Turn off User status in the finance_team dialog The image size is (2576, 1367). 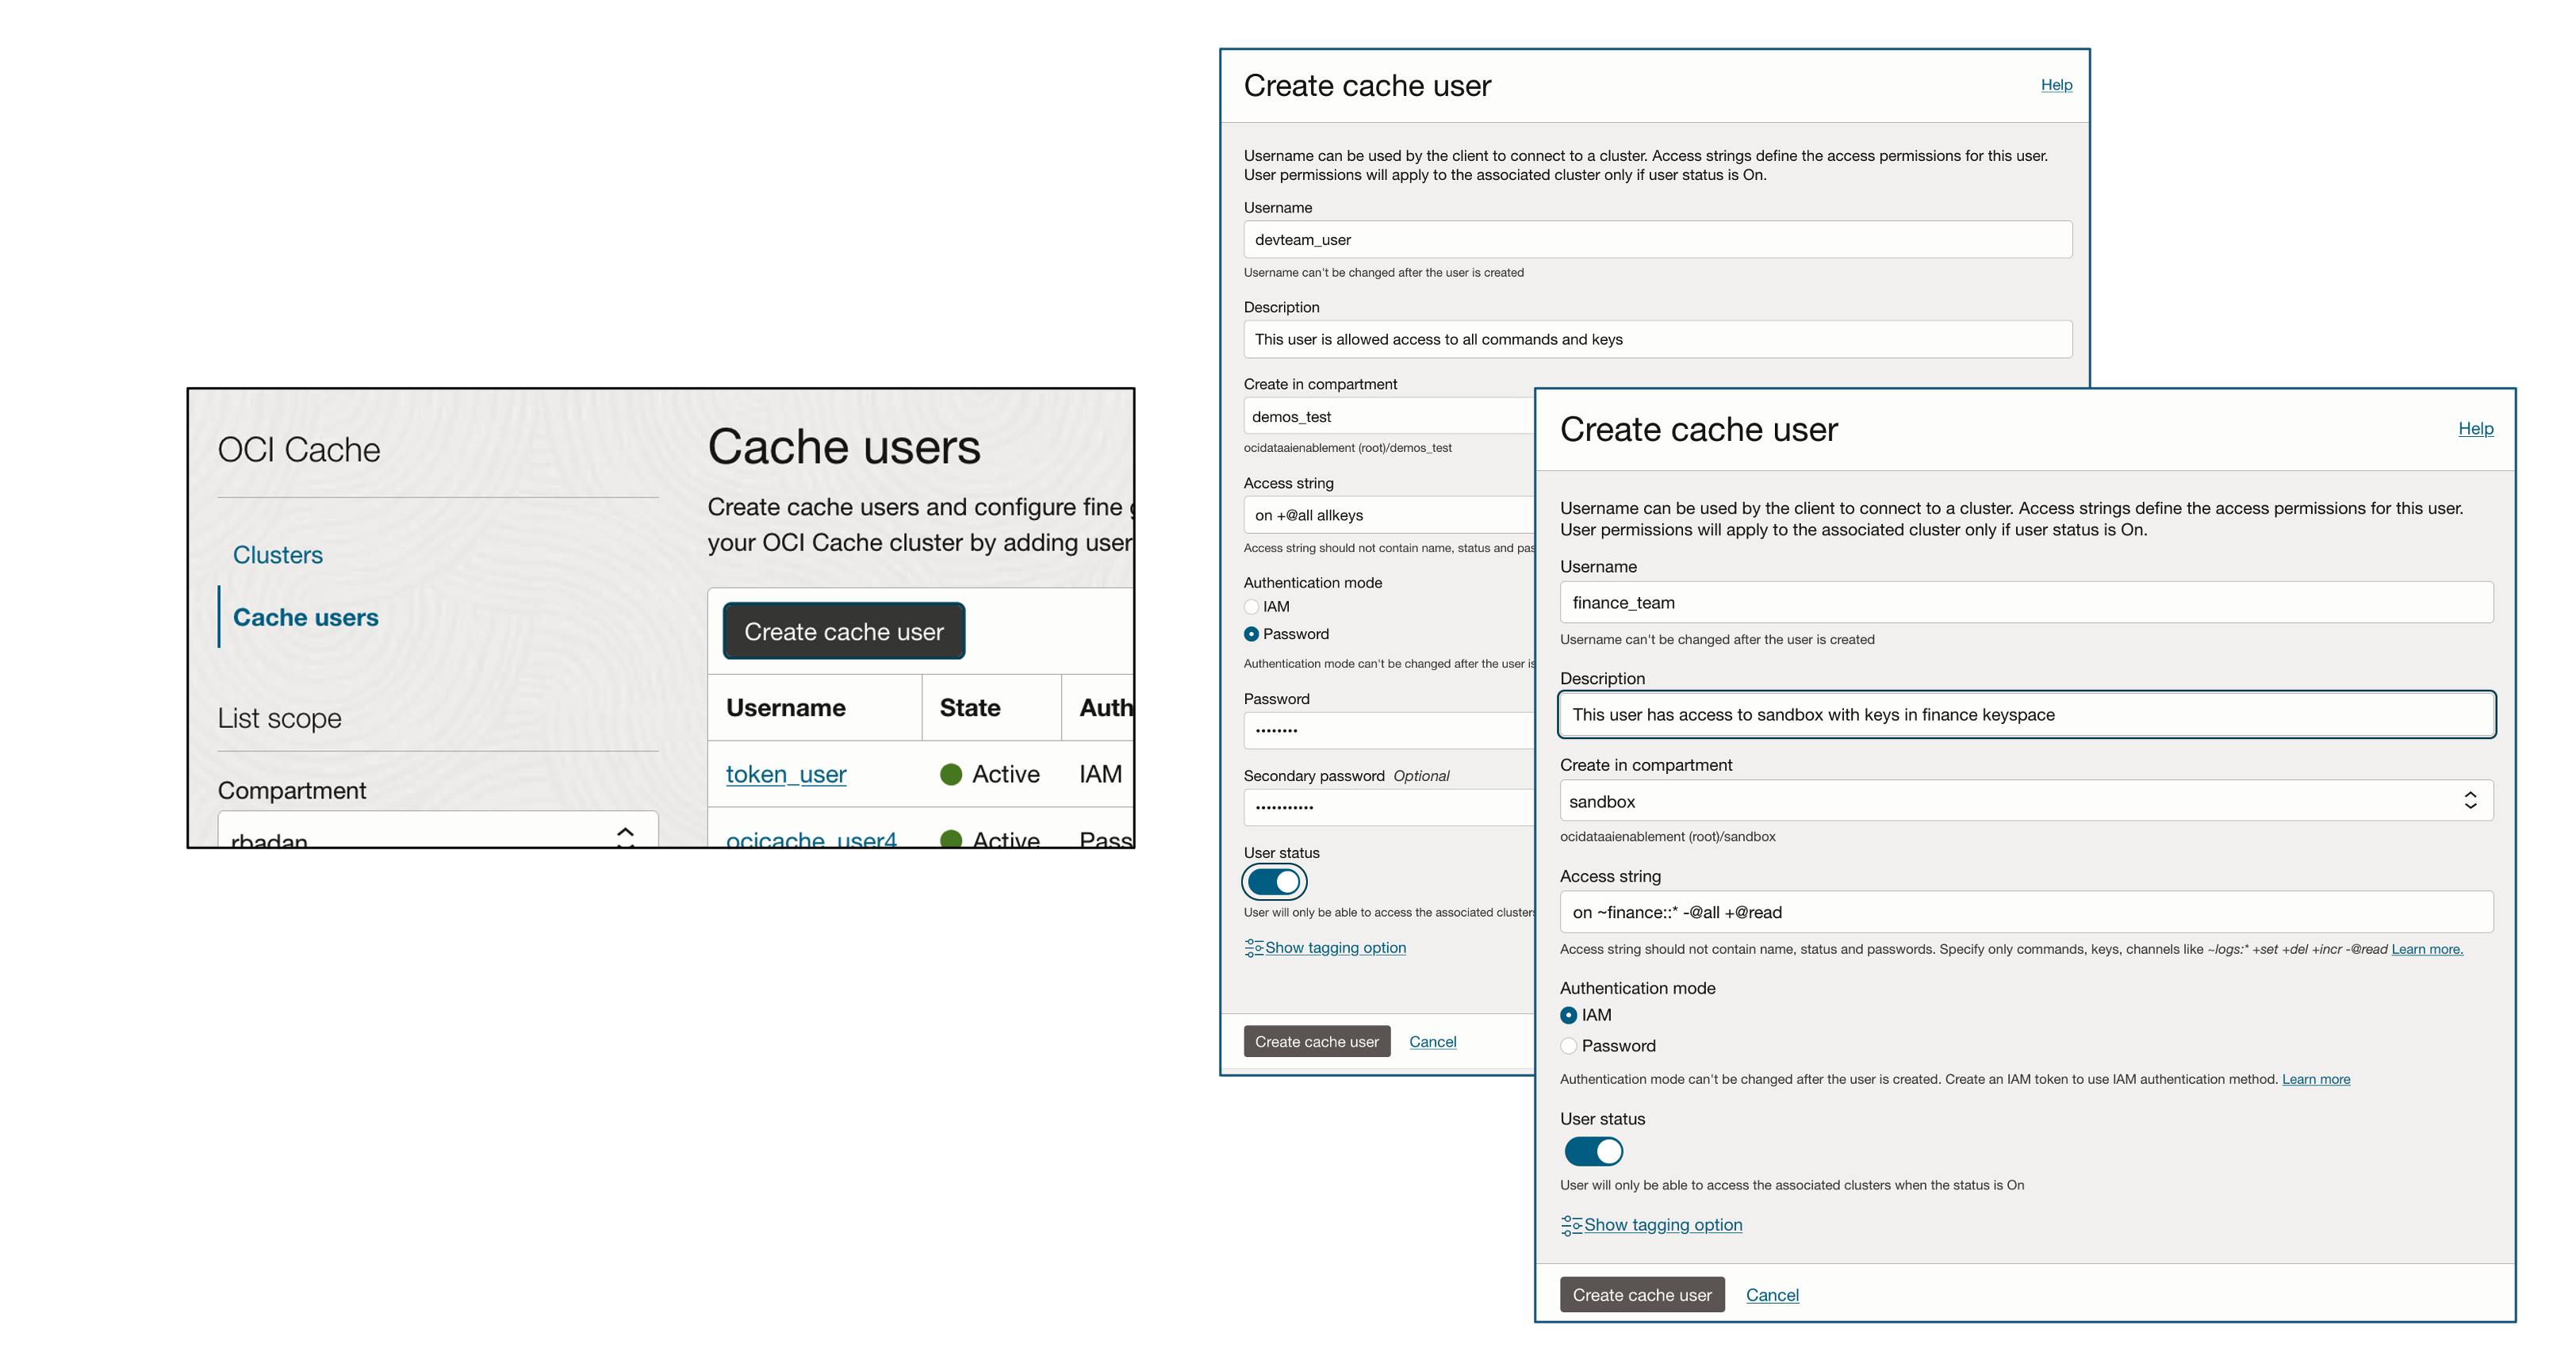tap(1593, 1152)
